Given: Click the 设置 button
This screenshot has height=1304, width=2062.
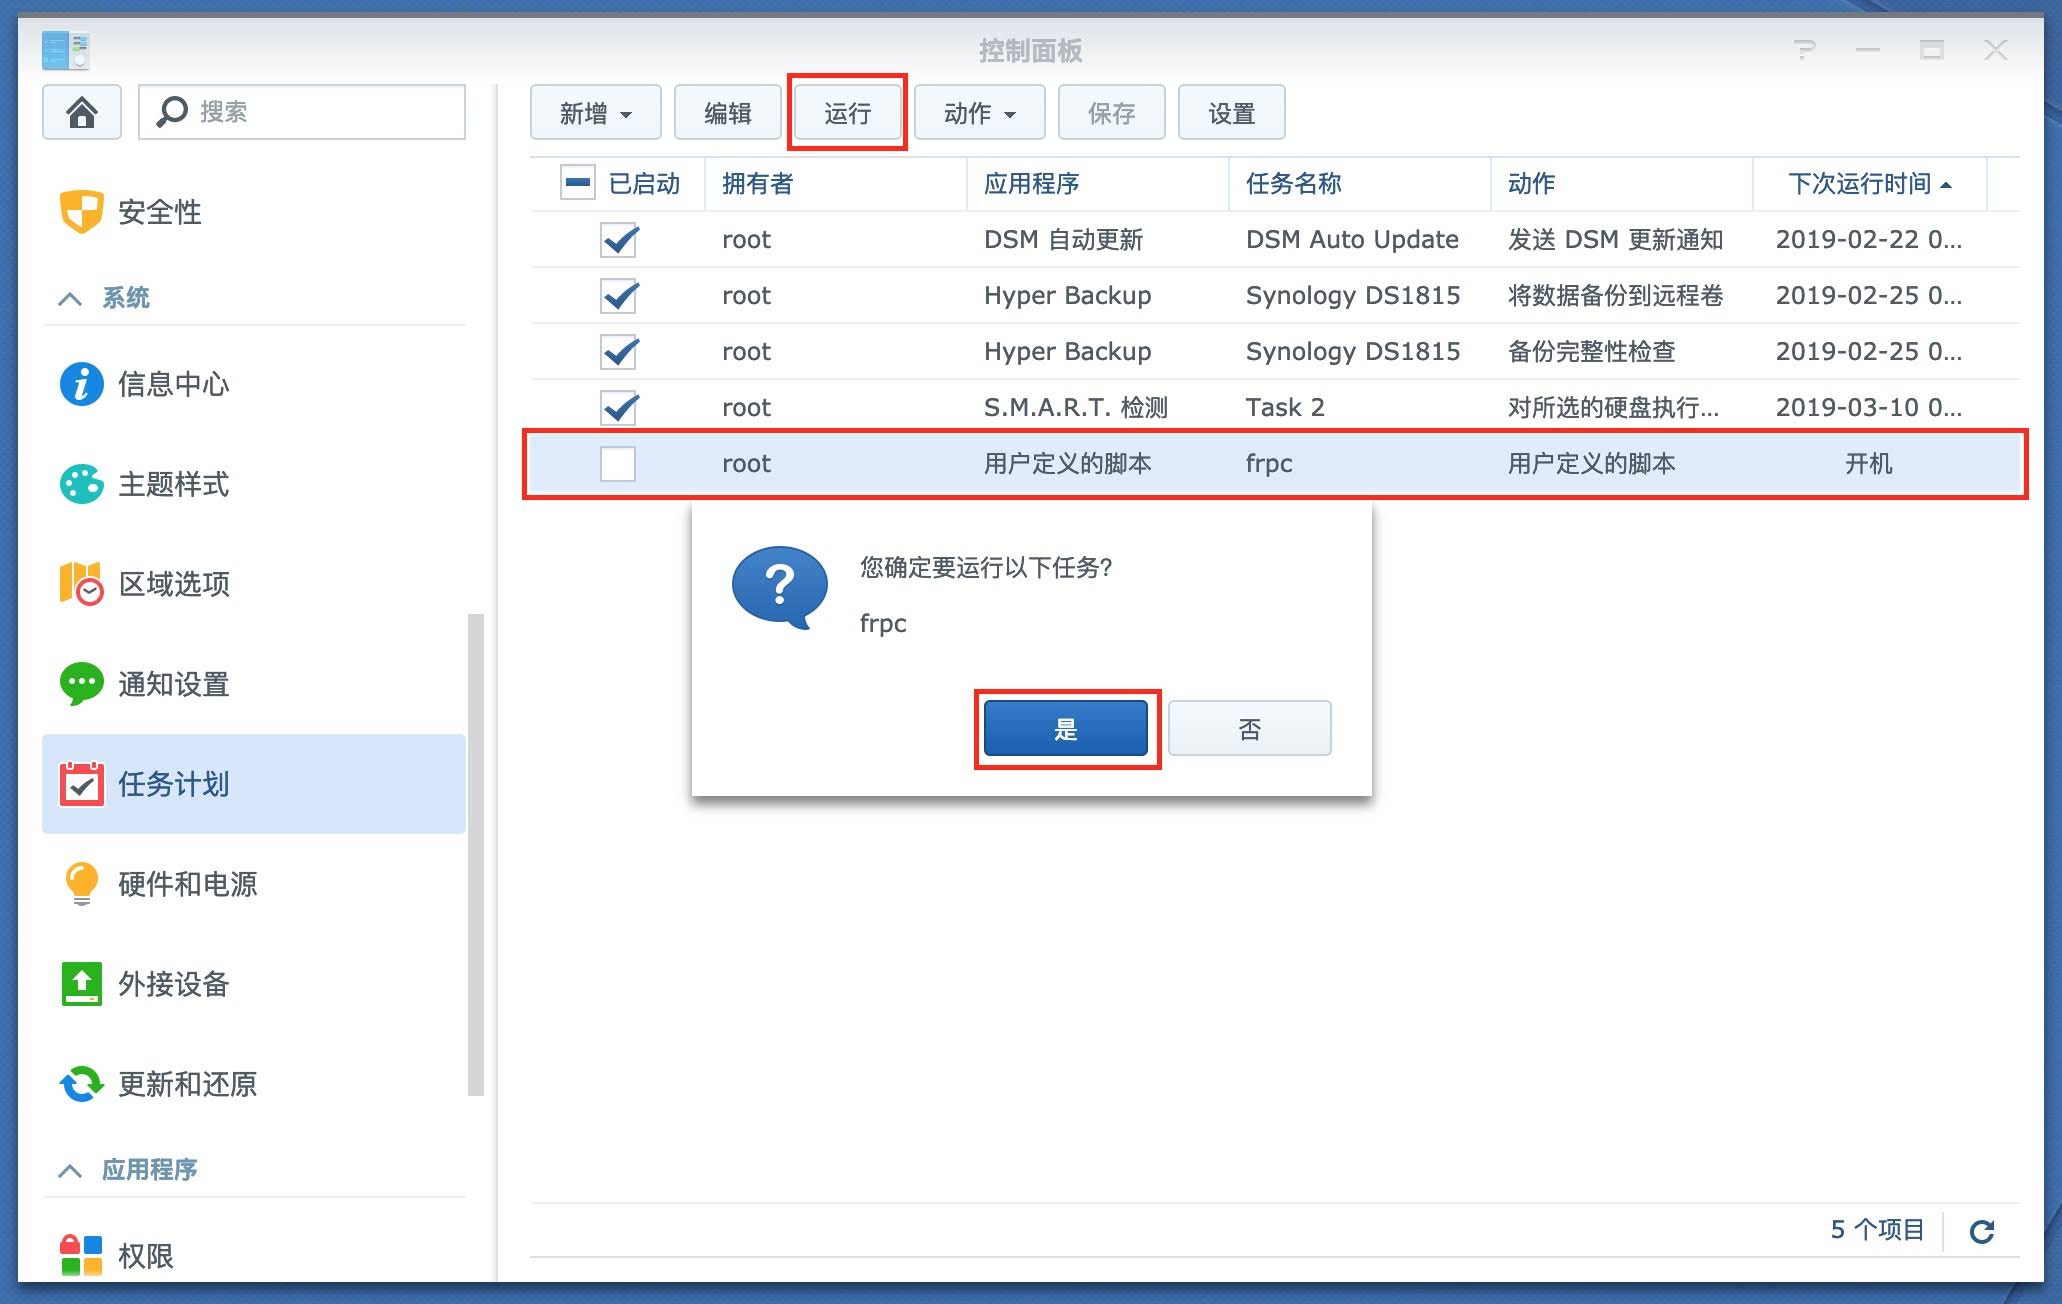Looking at the screenshot, I should click(x=1232, y=113).
